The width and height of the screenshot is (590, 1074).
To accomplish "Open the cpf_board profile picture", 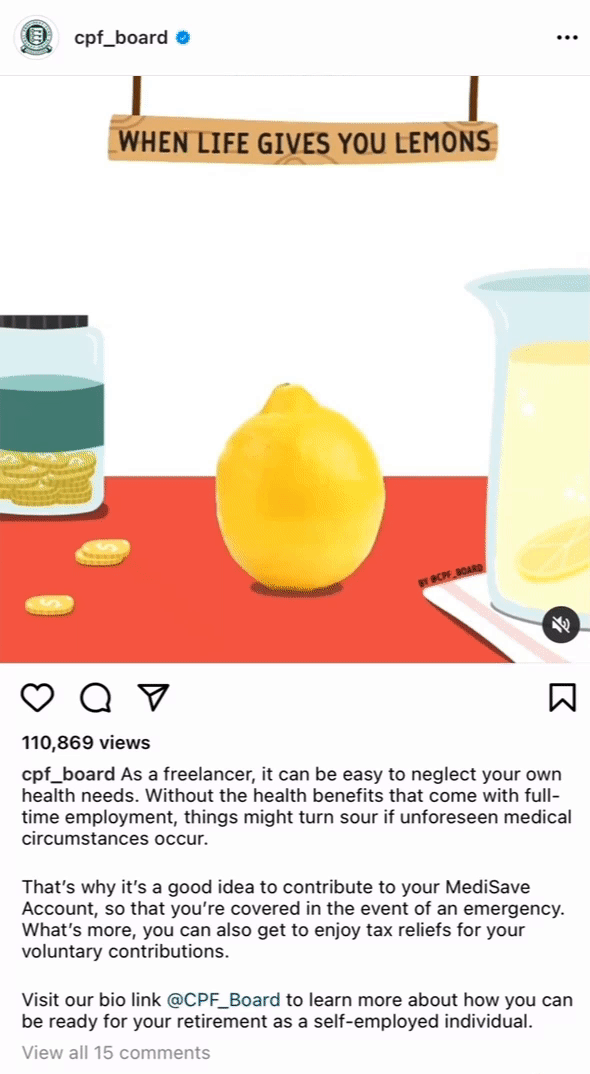I will pos(36,37).
